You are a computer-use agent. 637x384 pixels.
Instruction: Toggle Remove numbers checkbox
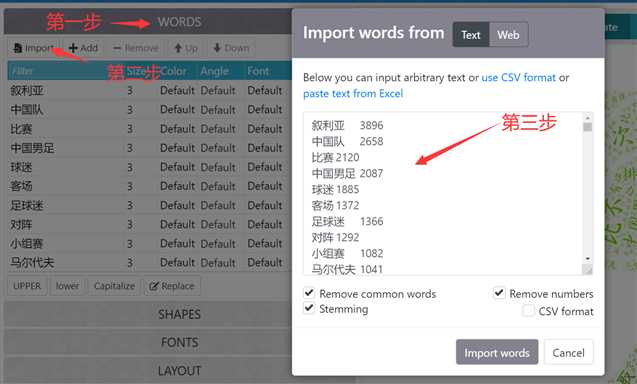(499, 293)
